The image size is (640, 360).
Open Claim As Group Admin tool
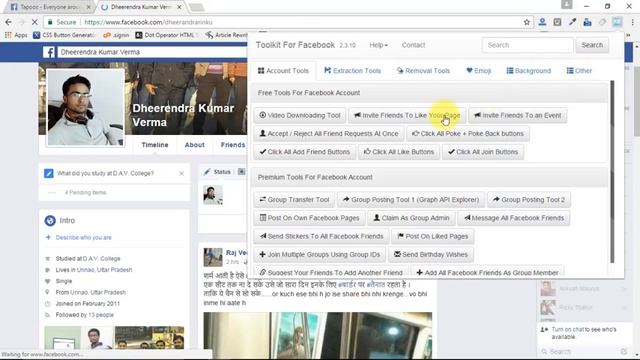411,218
